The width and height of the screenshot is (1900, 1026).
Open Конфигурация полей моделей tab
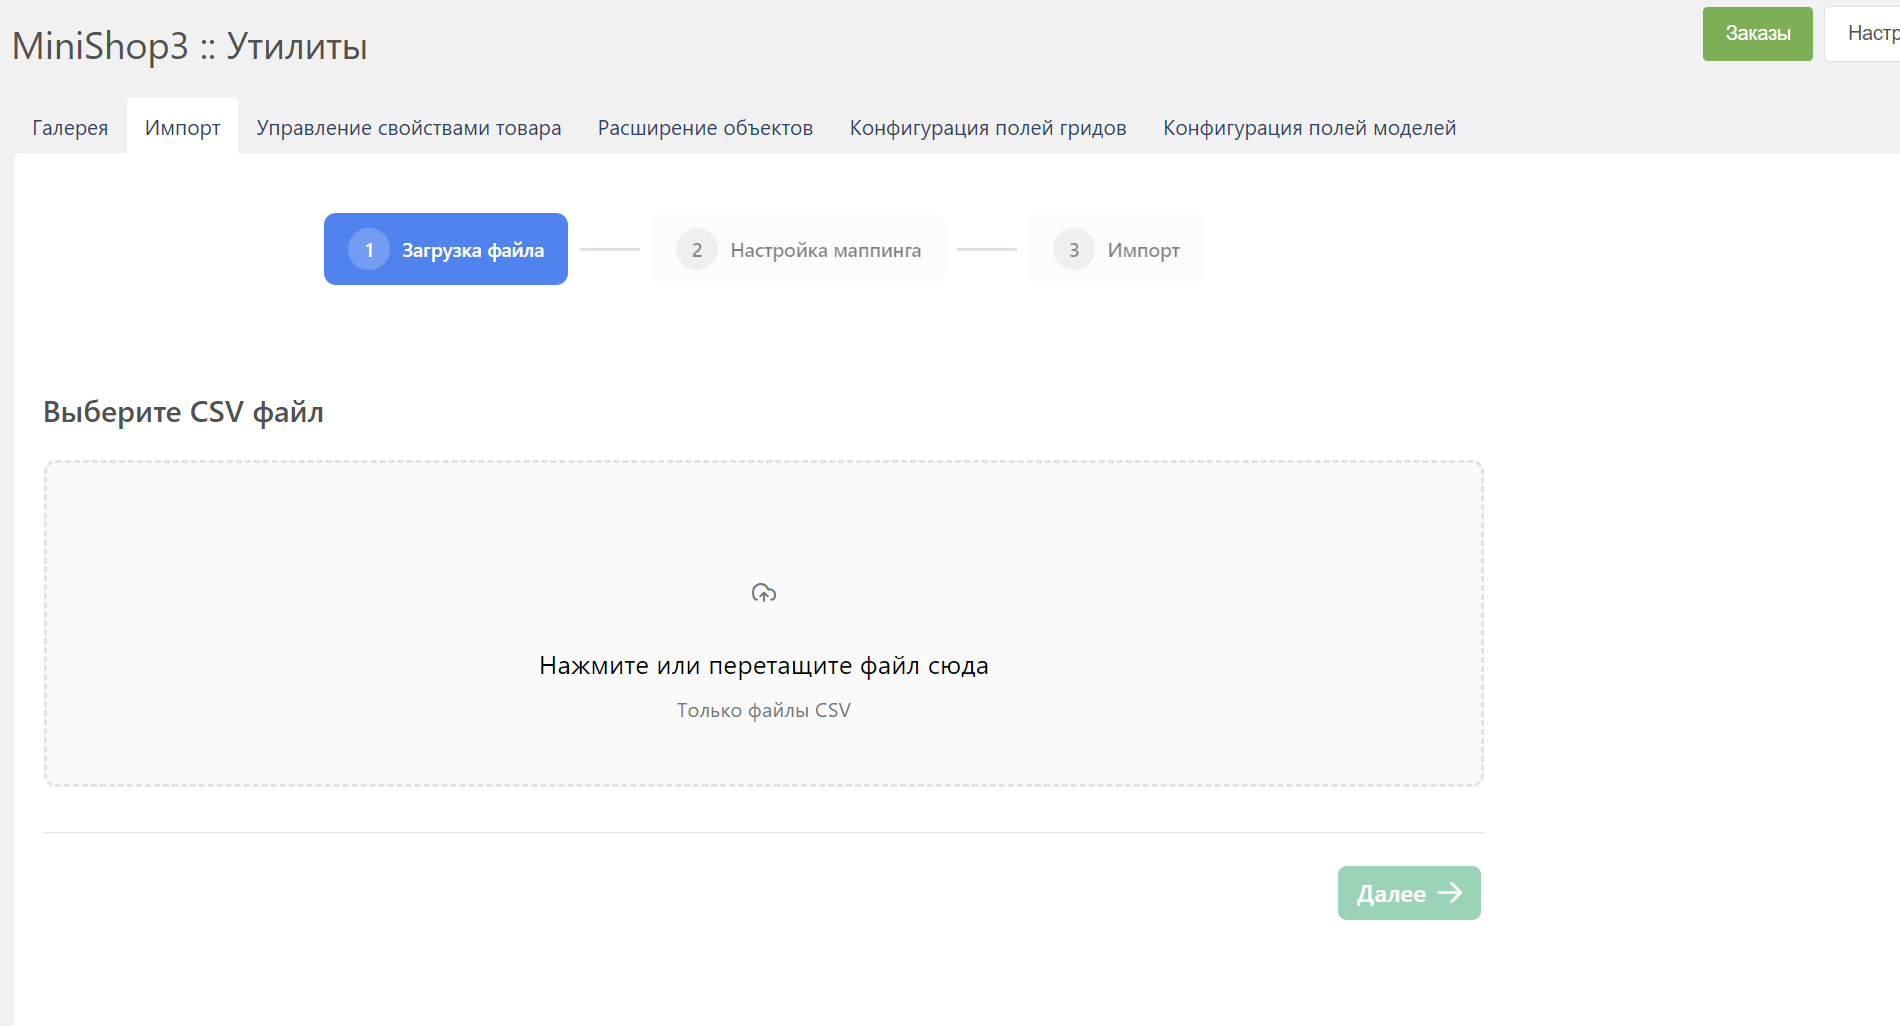pos(1309,128)
